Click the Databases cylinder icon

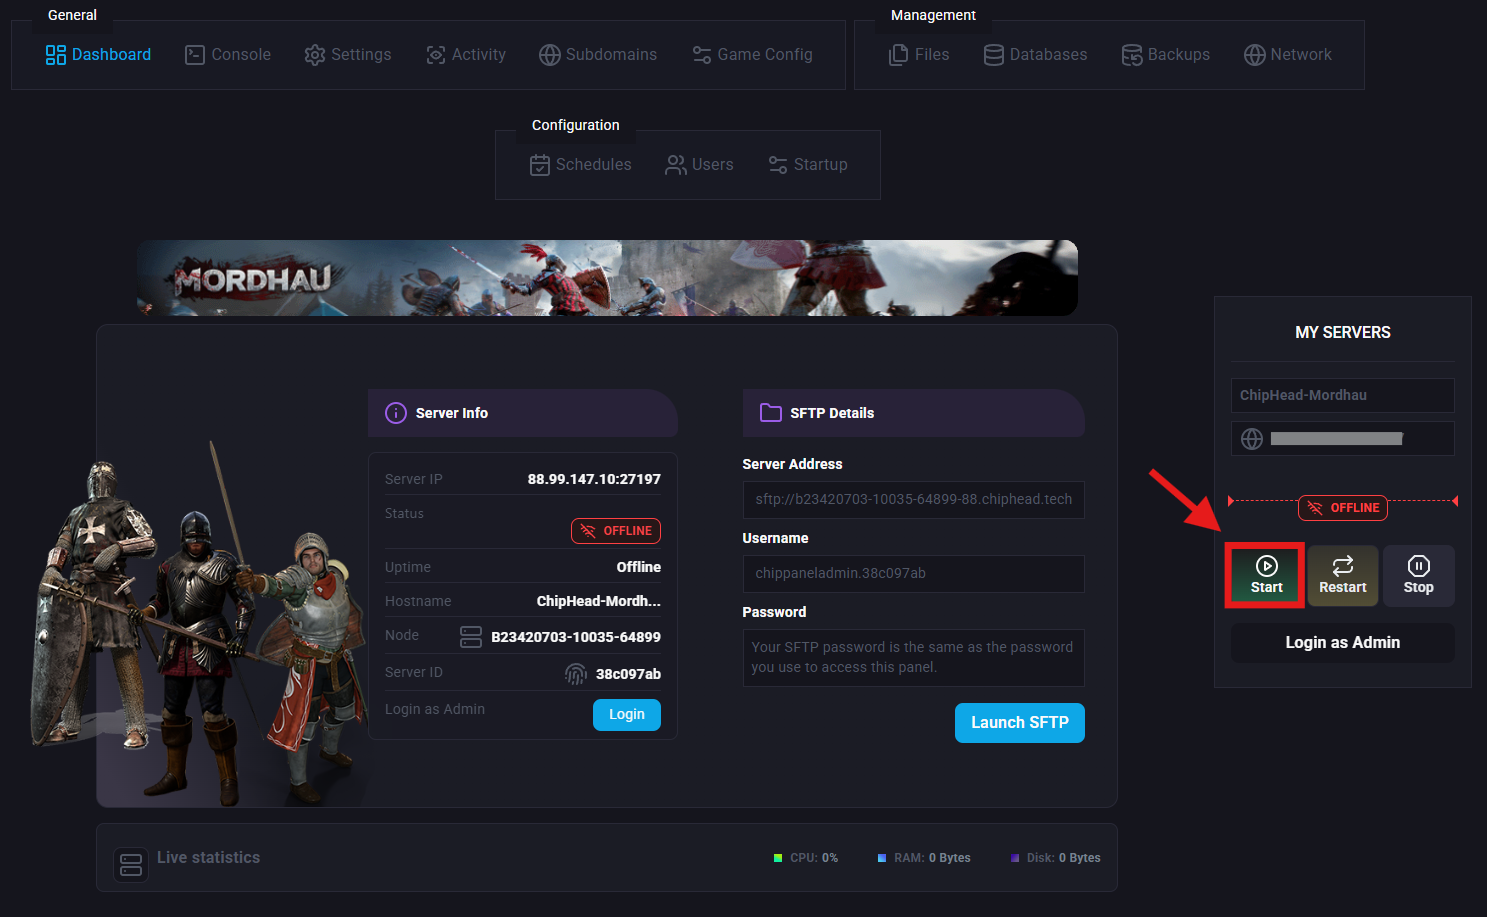(994, 55)
